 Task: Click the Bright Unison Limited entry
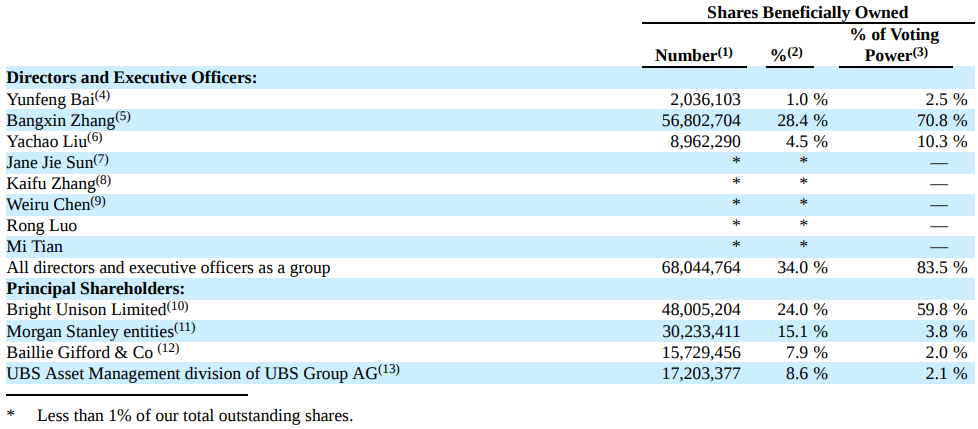pos(97,310)
